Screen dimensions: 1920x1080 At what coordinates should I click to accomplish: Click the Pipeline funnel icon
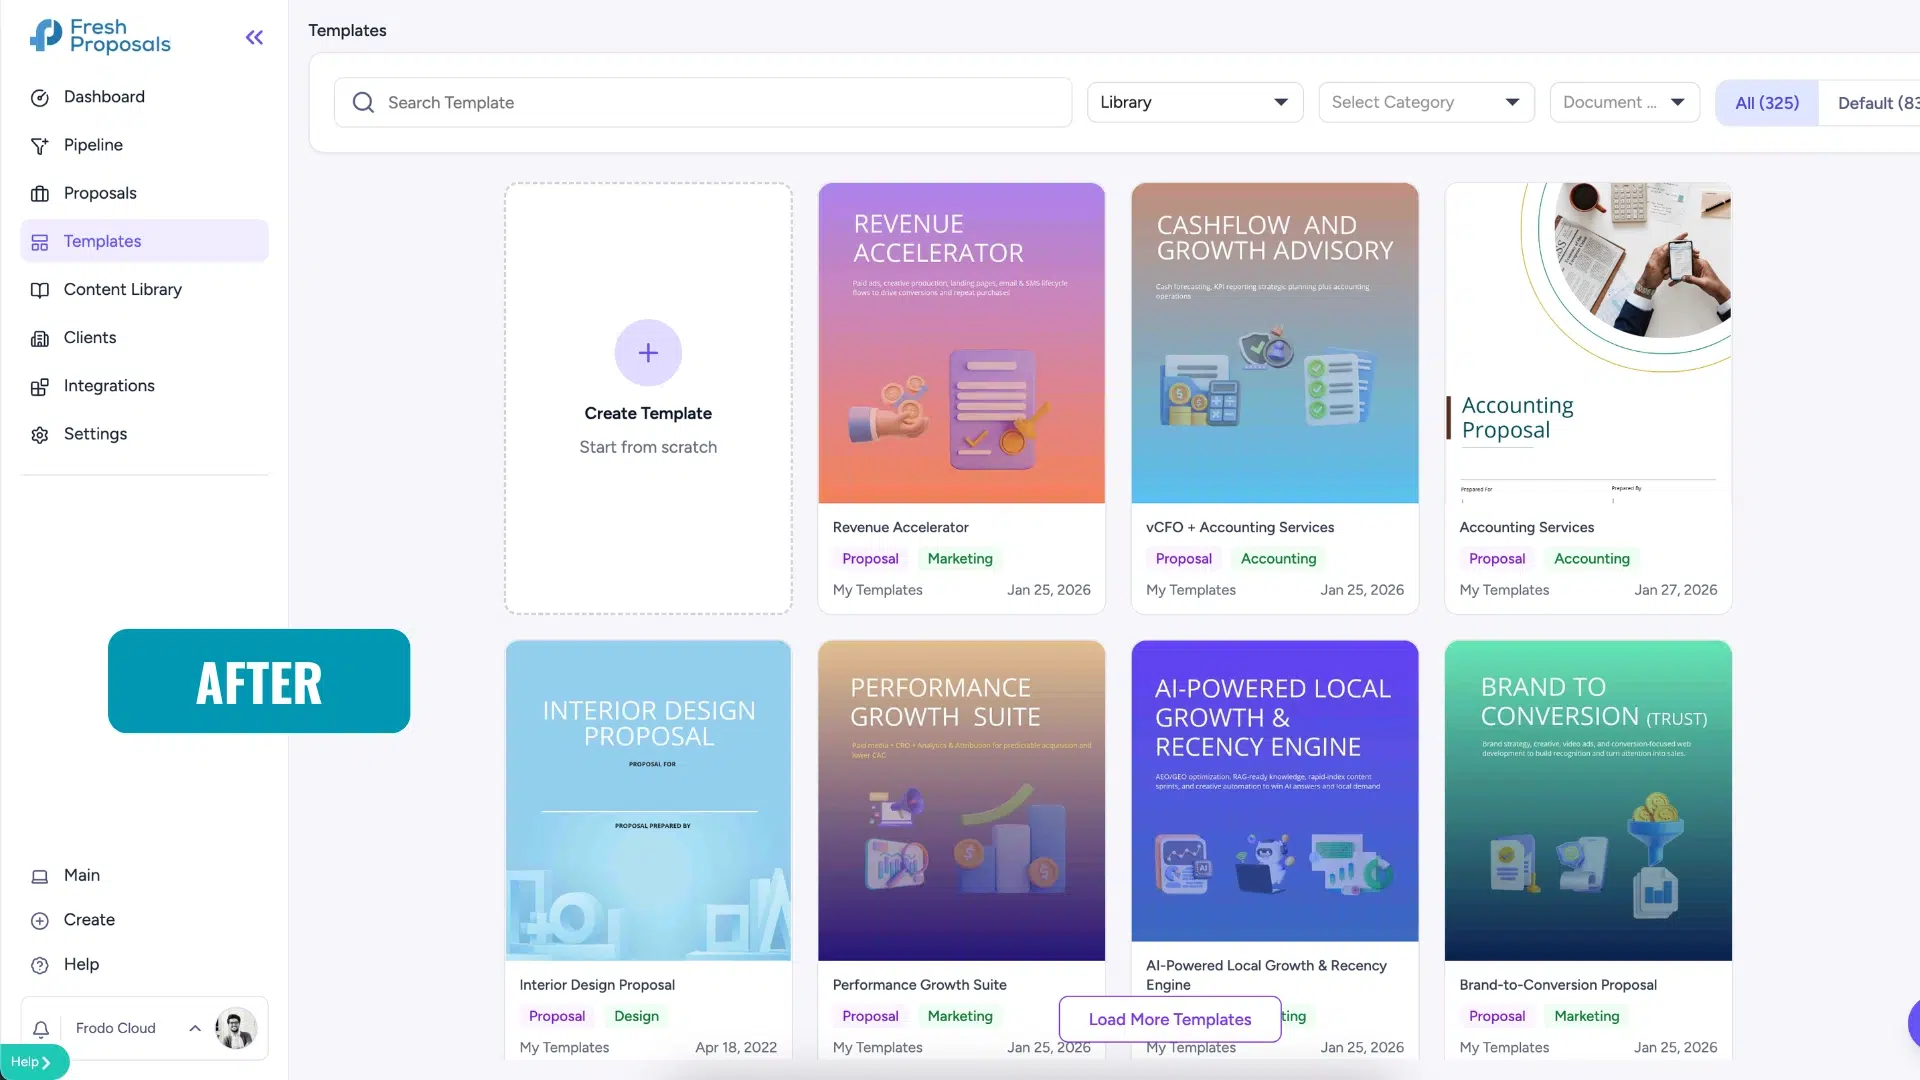click(x=40, y=146)
